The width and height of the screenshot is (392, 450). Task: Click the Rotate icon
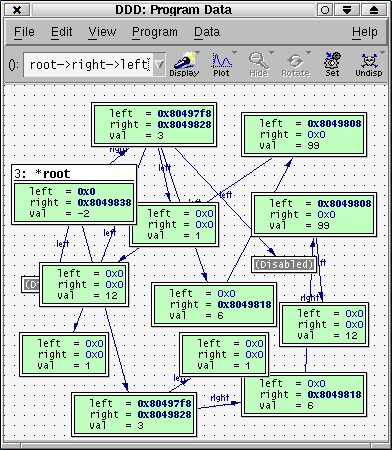click(x=295, y=61)
